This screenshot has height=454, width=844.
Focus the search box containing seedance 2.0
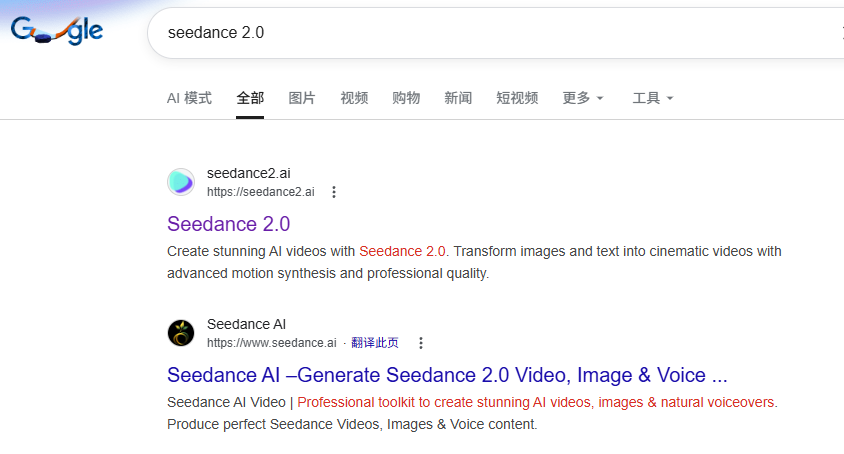[495, 33]
